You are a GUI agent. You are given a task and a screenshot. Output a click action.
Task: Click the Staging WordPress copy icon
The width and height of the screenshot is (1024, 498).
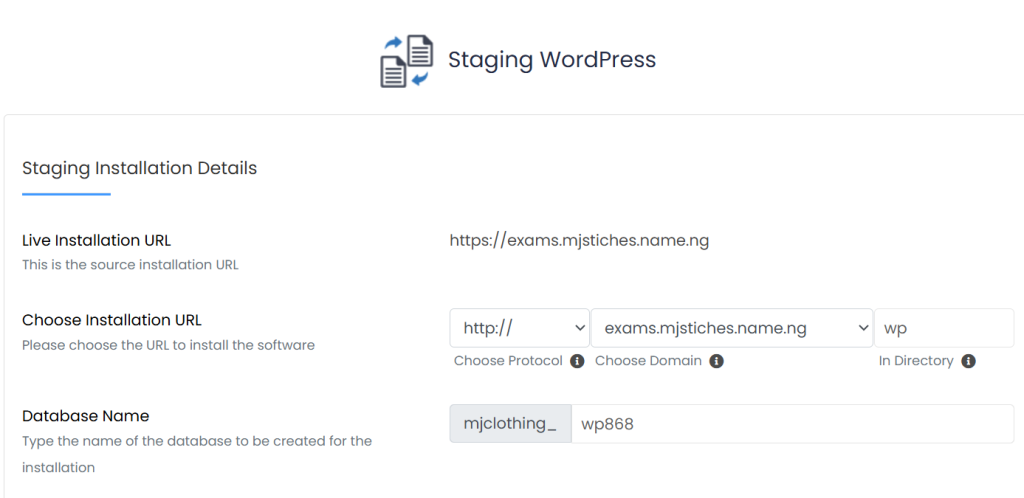coord(406,61)
